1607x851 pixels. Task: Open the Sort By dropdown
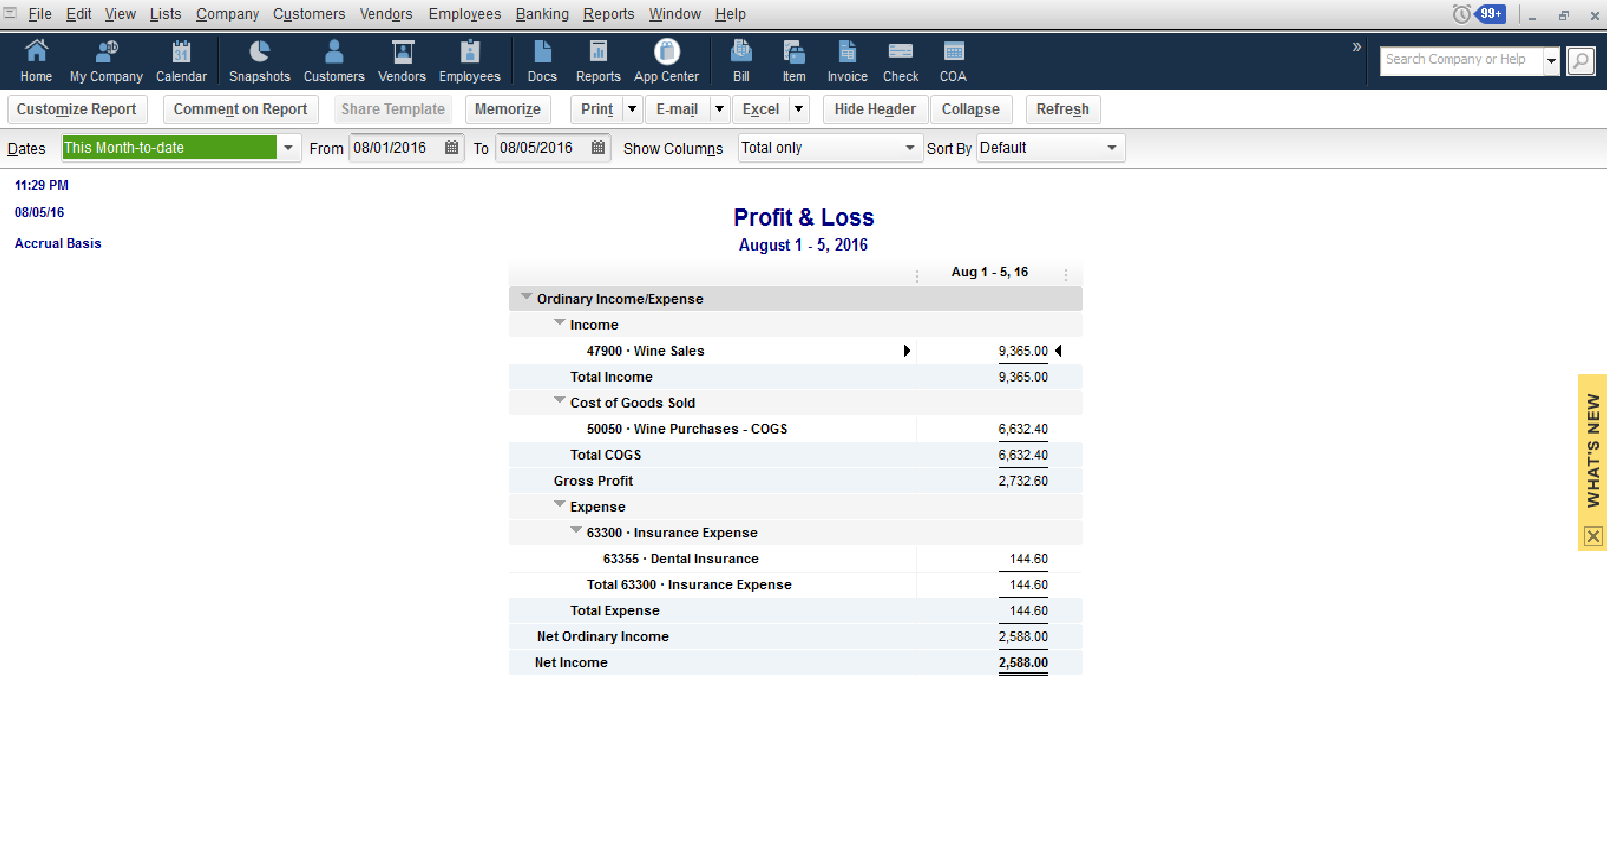tap(1111, 148)
